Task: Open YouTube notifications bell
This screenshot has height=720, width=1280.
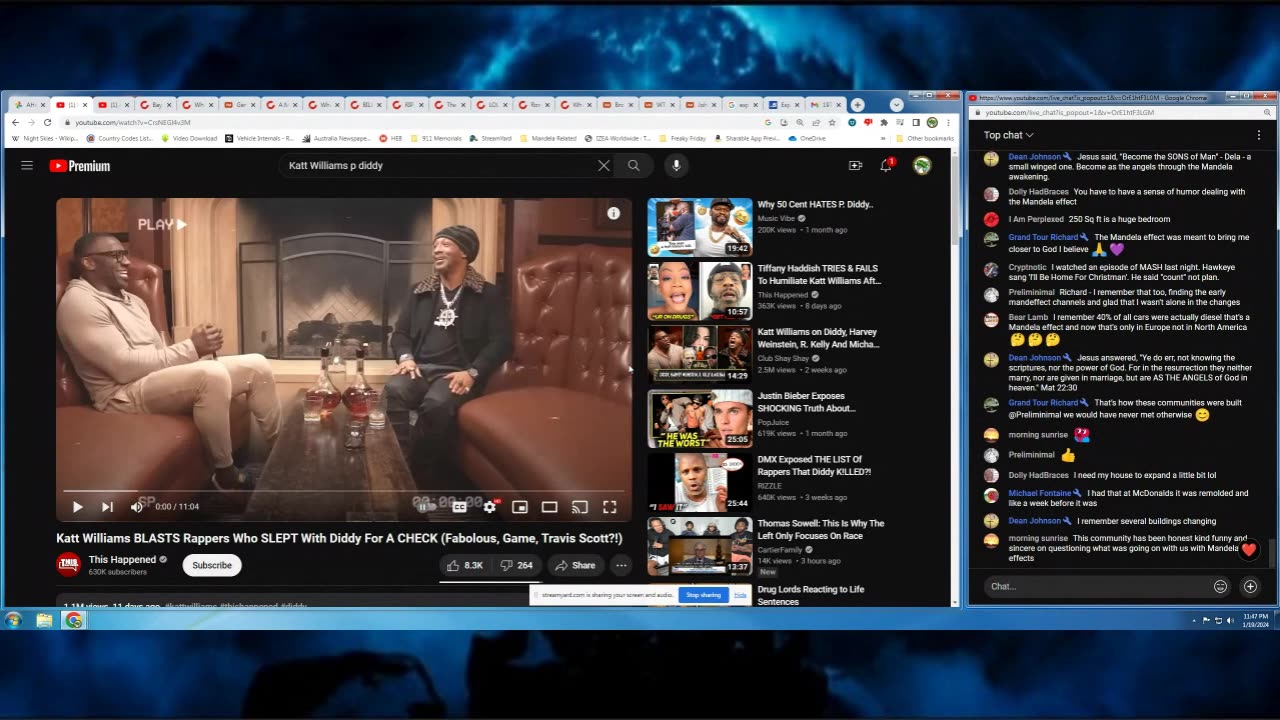Action: coord(886,166)
